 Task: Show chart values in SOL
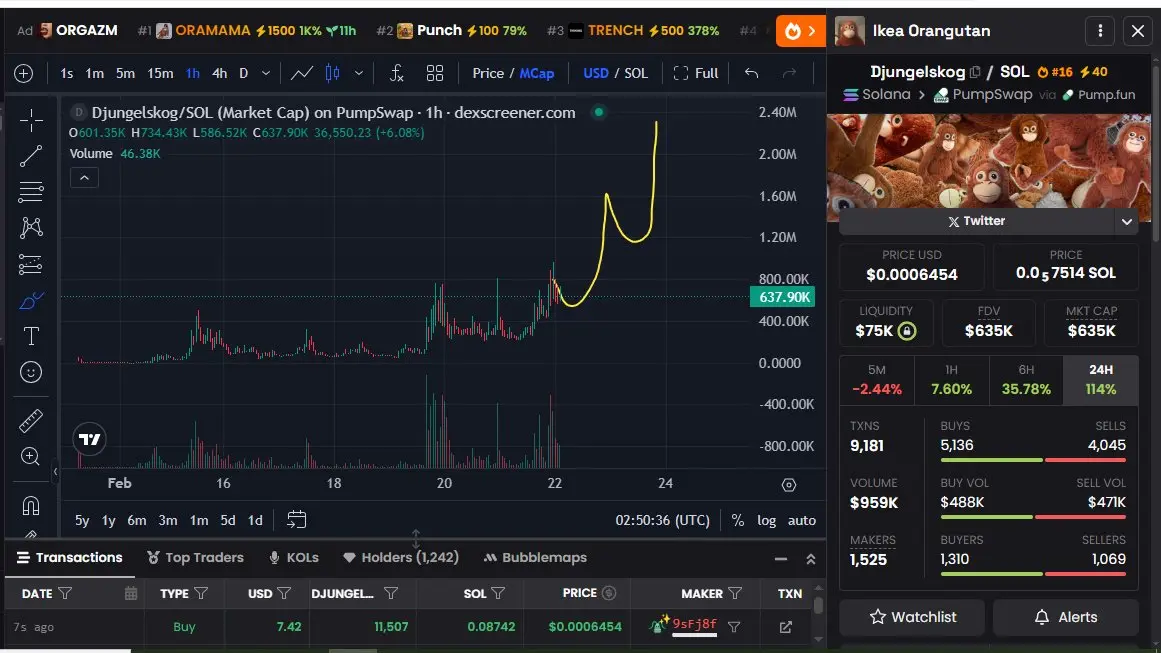click(x=636, y=73)
